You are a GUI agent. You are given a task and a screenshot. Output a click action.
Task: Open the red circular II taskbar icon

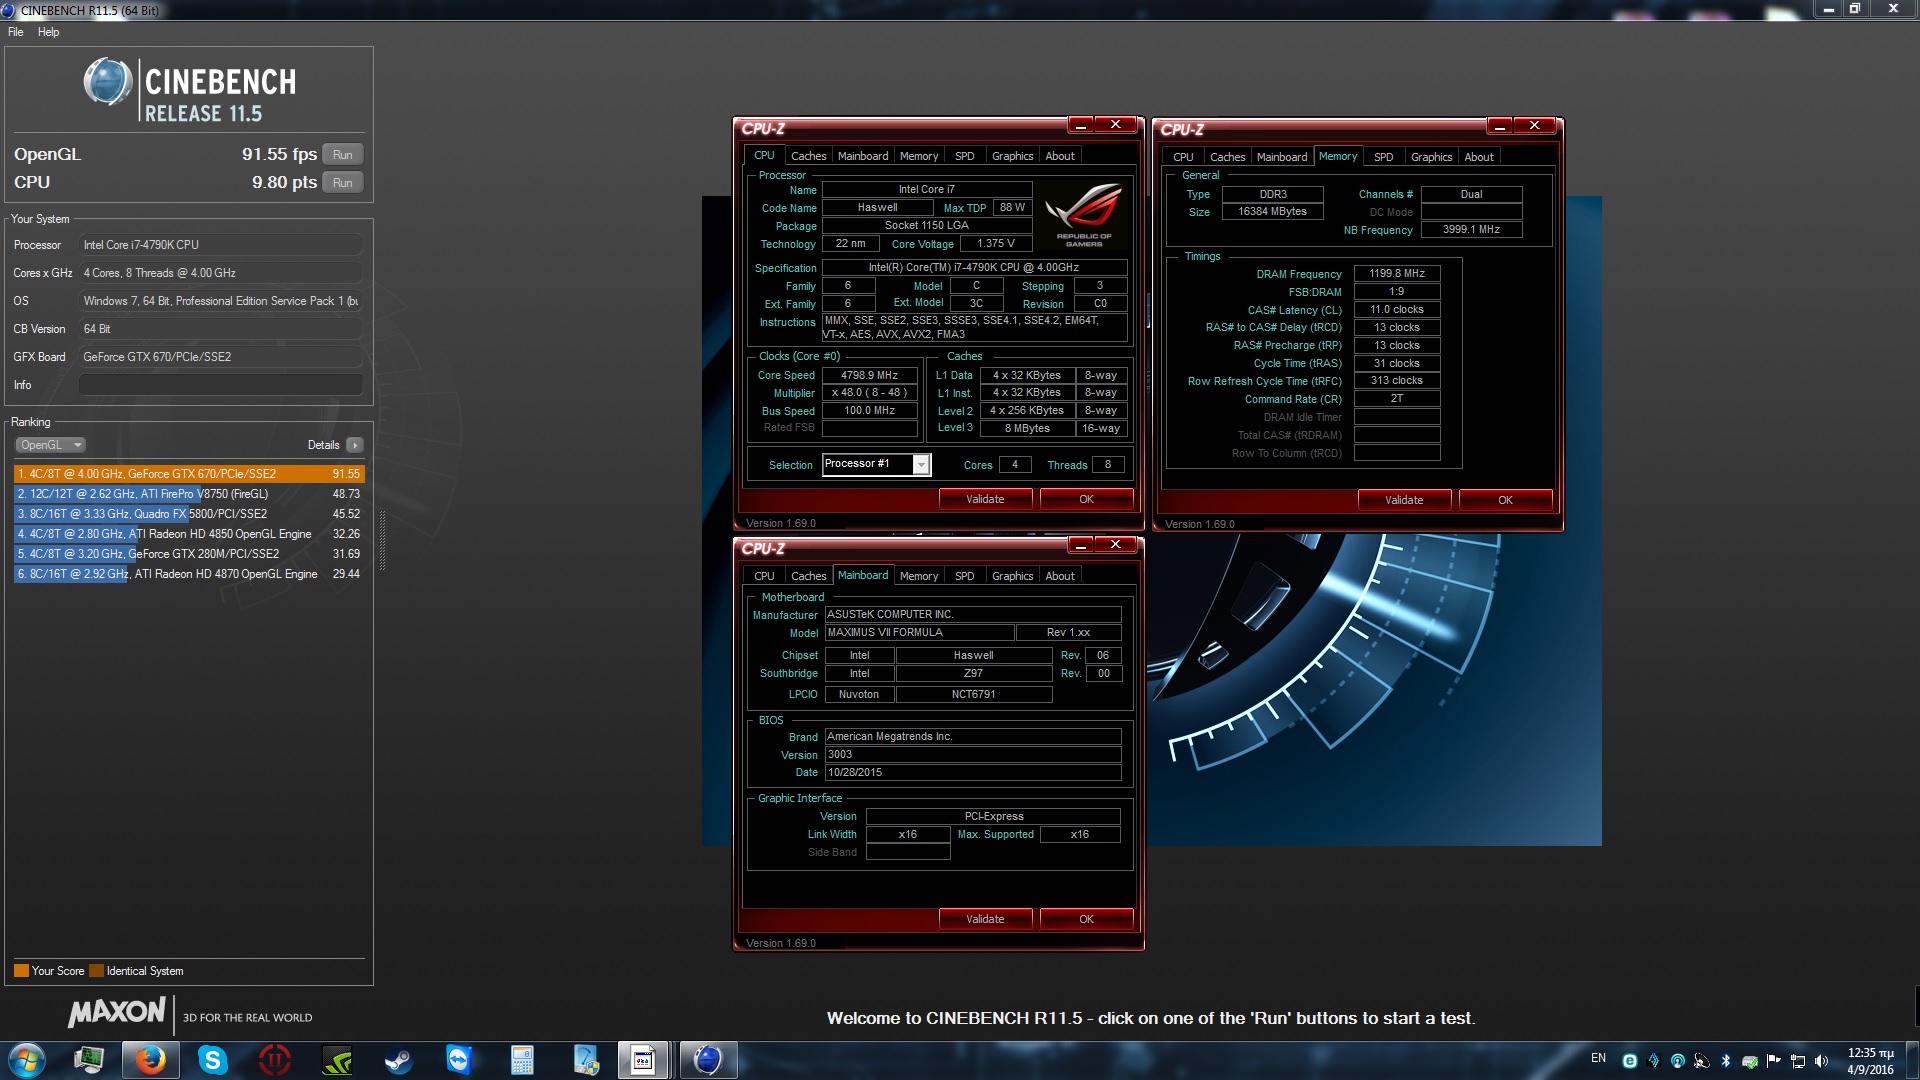275,1060
